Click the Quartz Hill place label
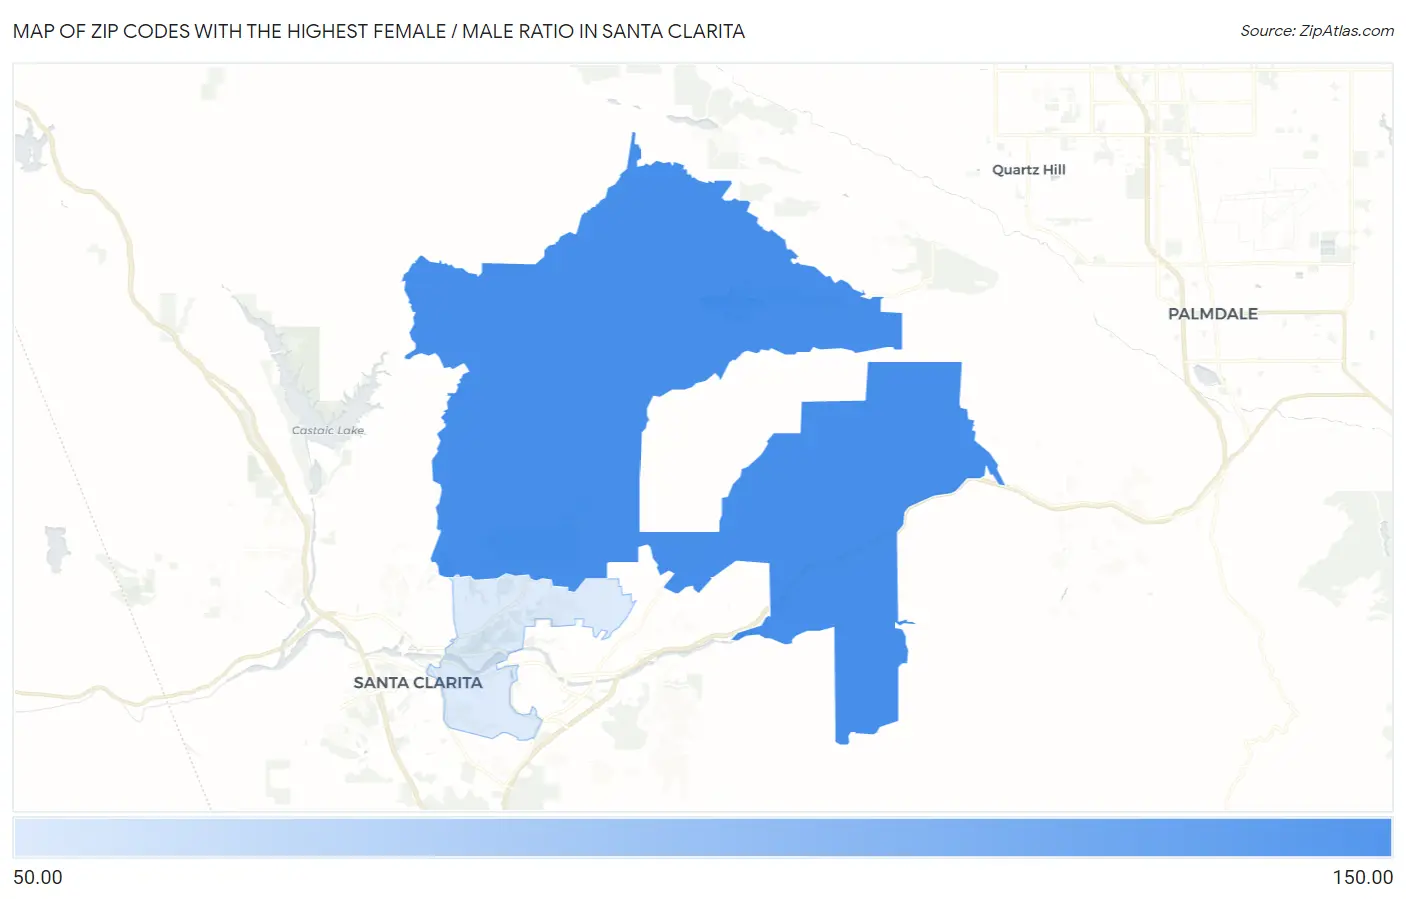This screenshot has height=899, width=1406. [1029, 170]
